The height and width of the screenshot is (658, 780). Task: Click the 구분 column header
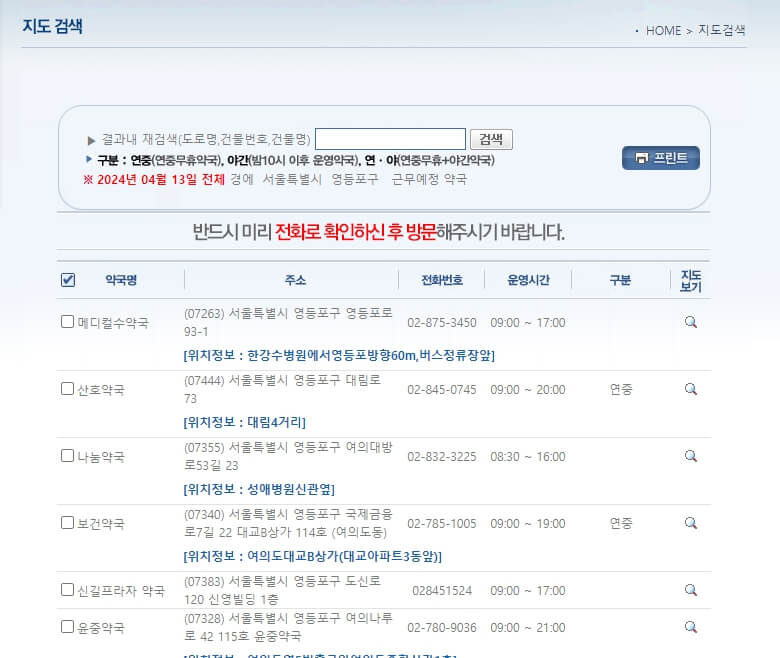[x=620, y=280]
